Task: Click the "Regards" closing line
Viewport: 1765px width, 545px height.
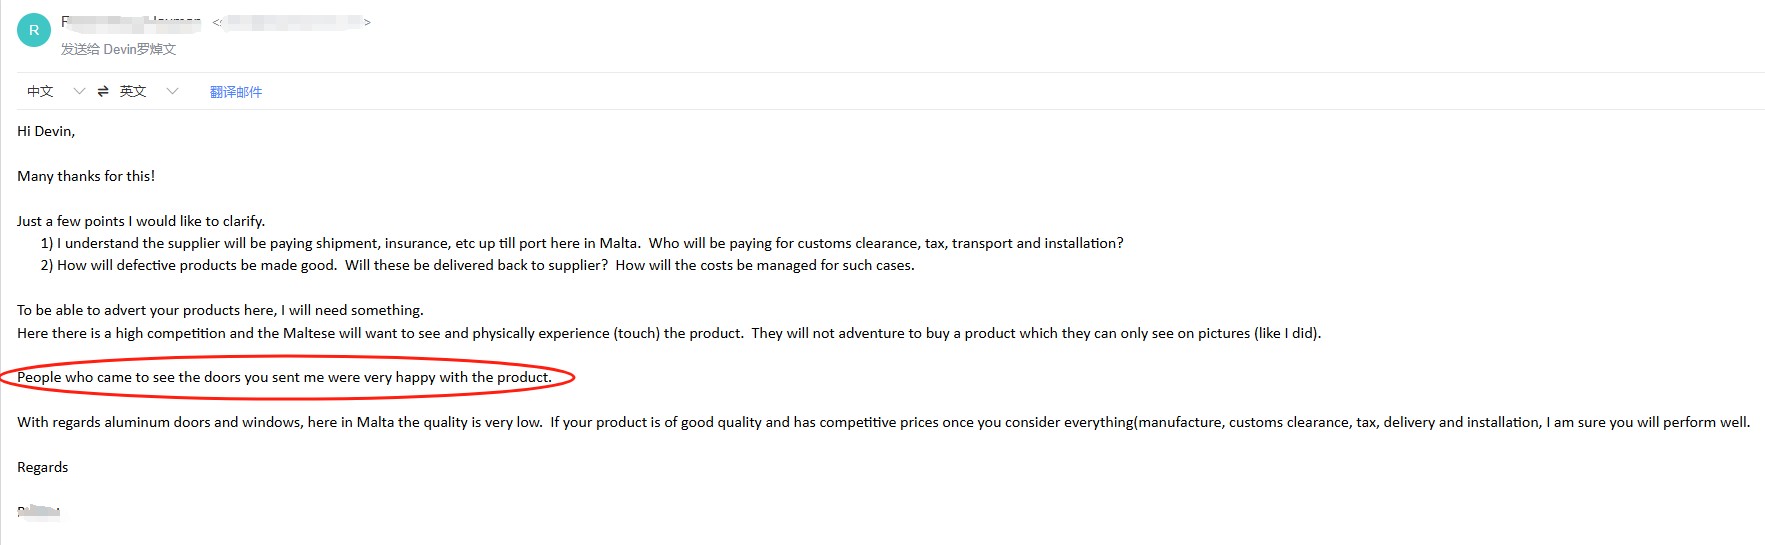Action: point(43,467)
